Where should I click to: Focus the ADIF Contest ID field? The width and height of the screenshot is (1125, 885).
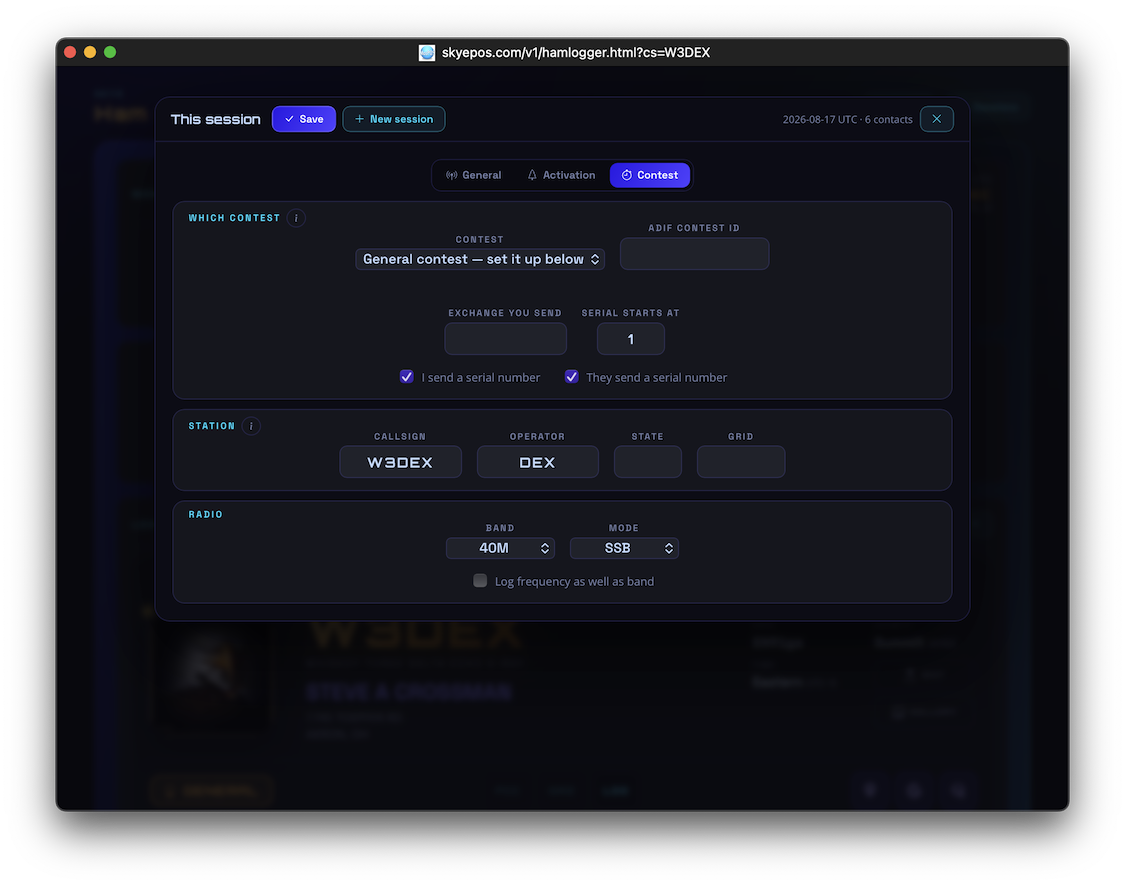pyautogui.click(x=695, y=254)
